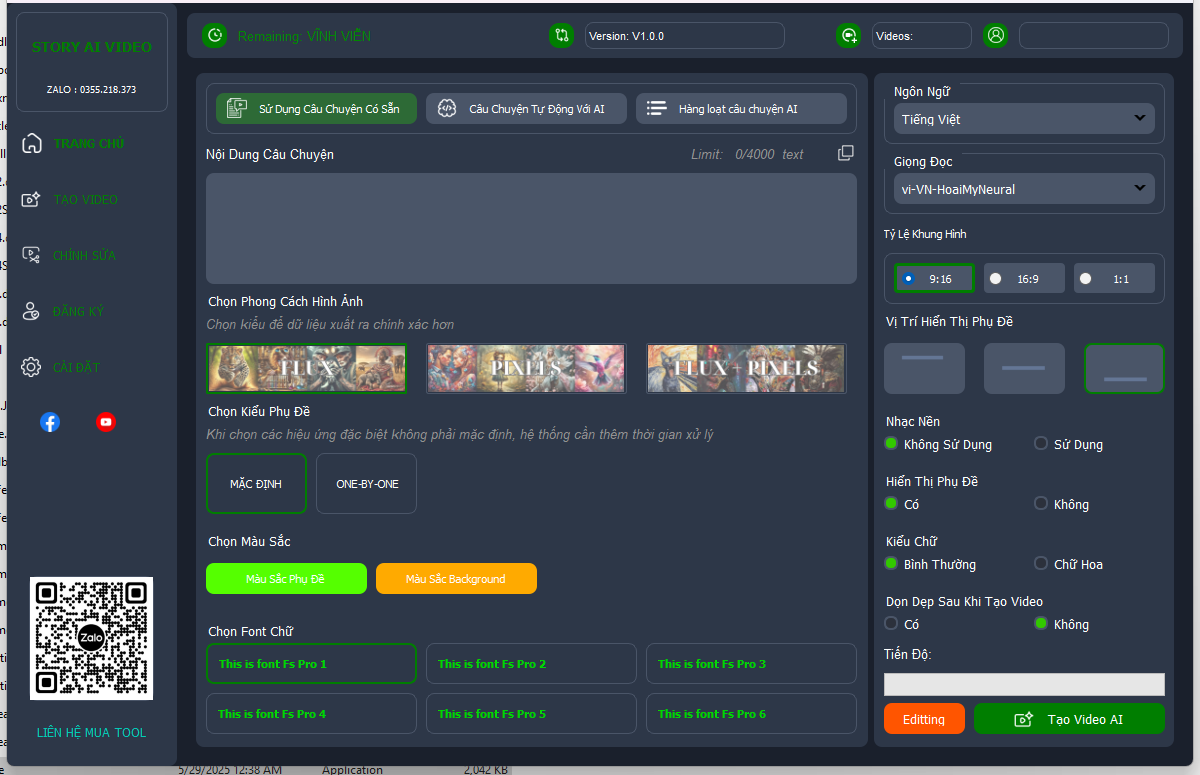Pick Màu Sắc Background orange color
1200x775 pixels.
456,579
